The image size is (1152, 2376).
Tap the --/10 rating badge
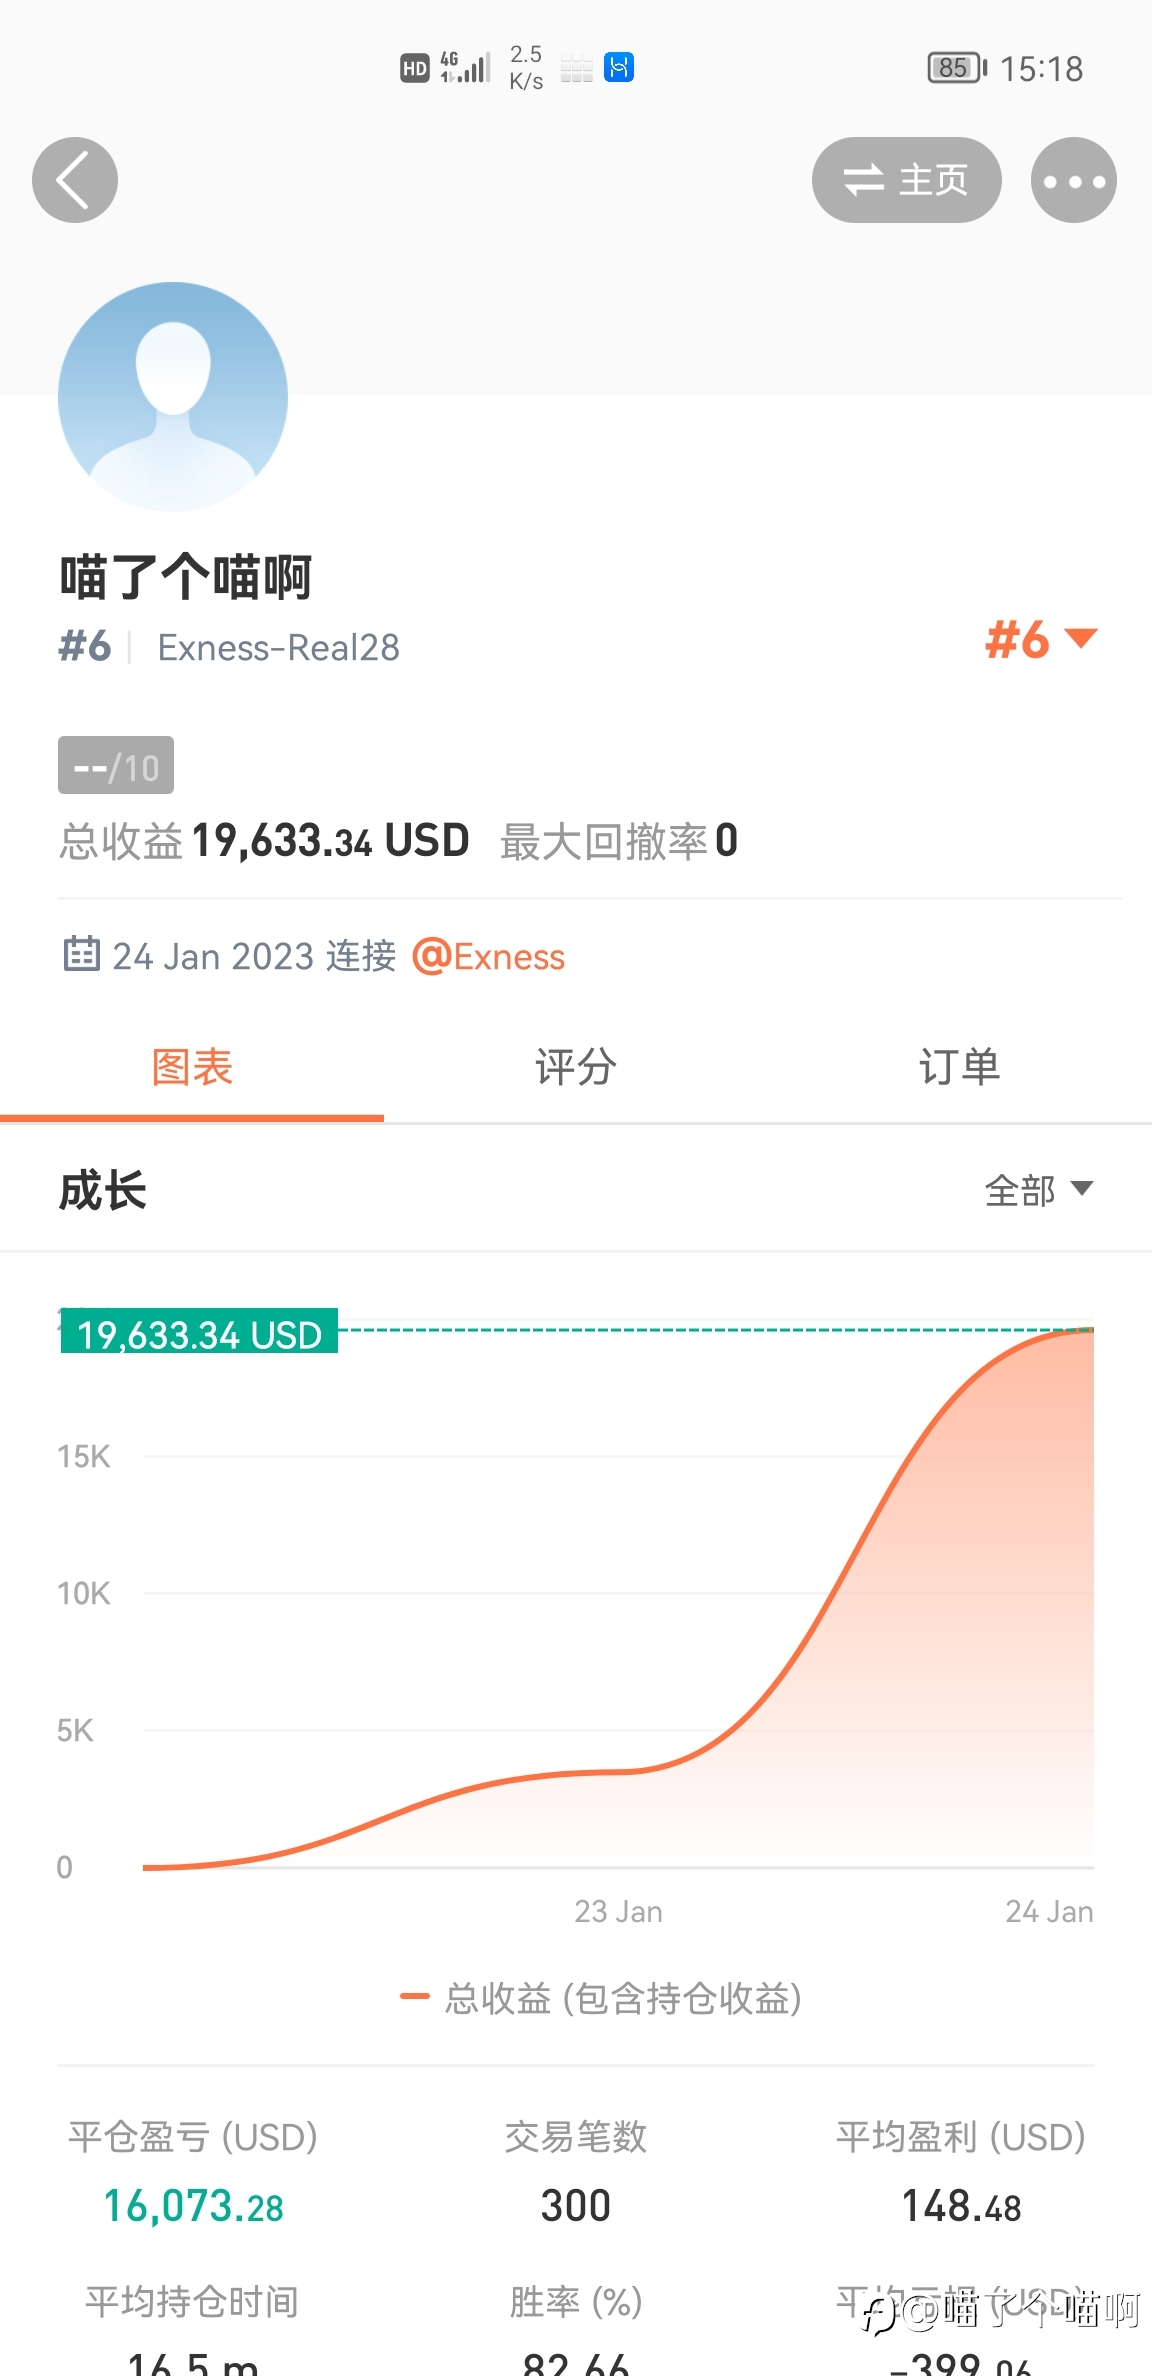pyautogui.click(x=116, y=766)
